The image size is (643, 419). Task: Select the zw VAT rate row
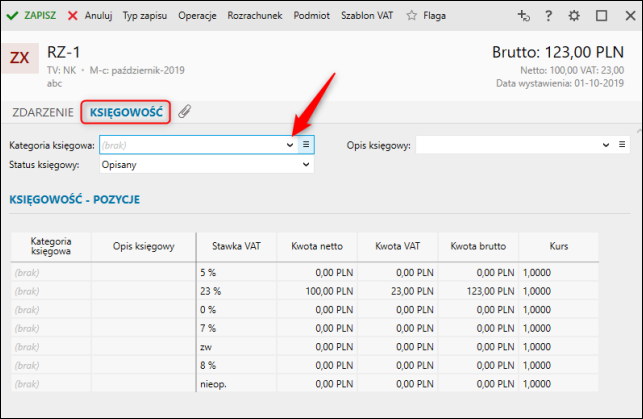point(305,347)
